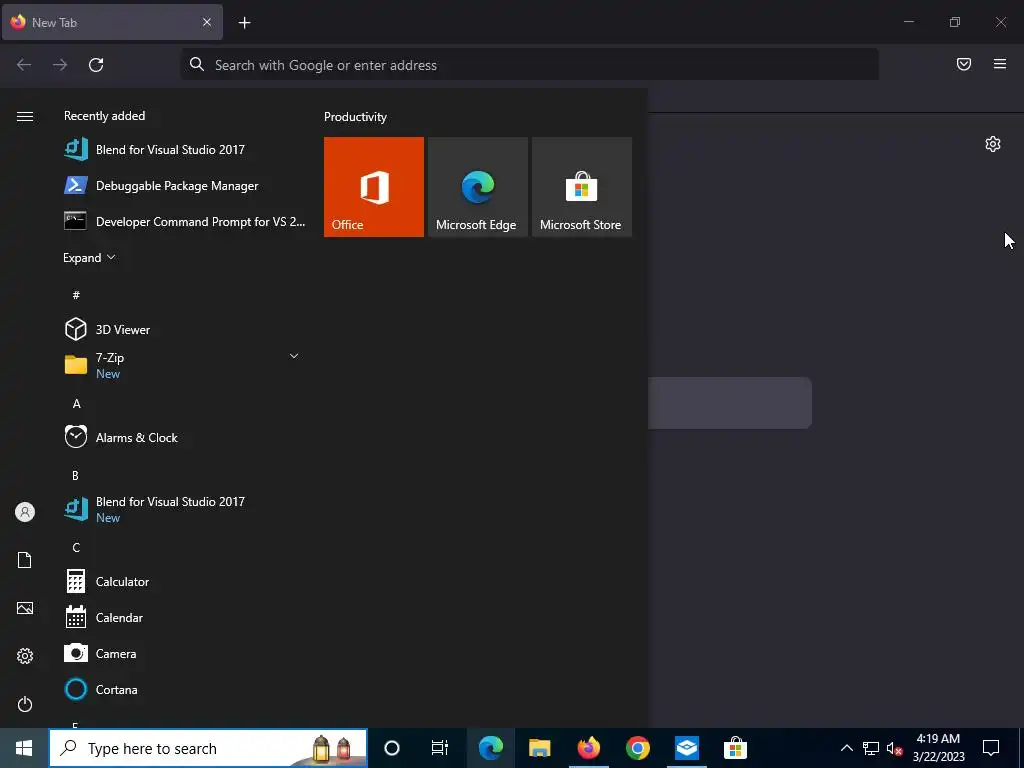Reload the page in Firefox

pyautogui.click(x=96, y=65)
